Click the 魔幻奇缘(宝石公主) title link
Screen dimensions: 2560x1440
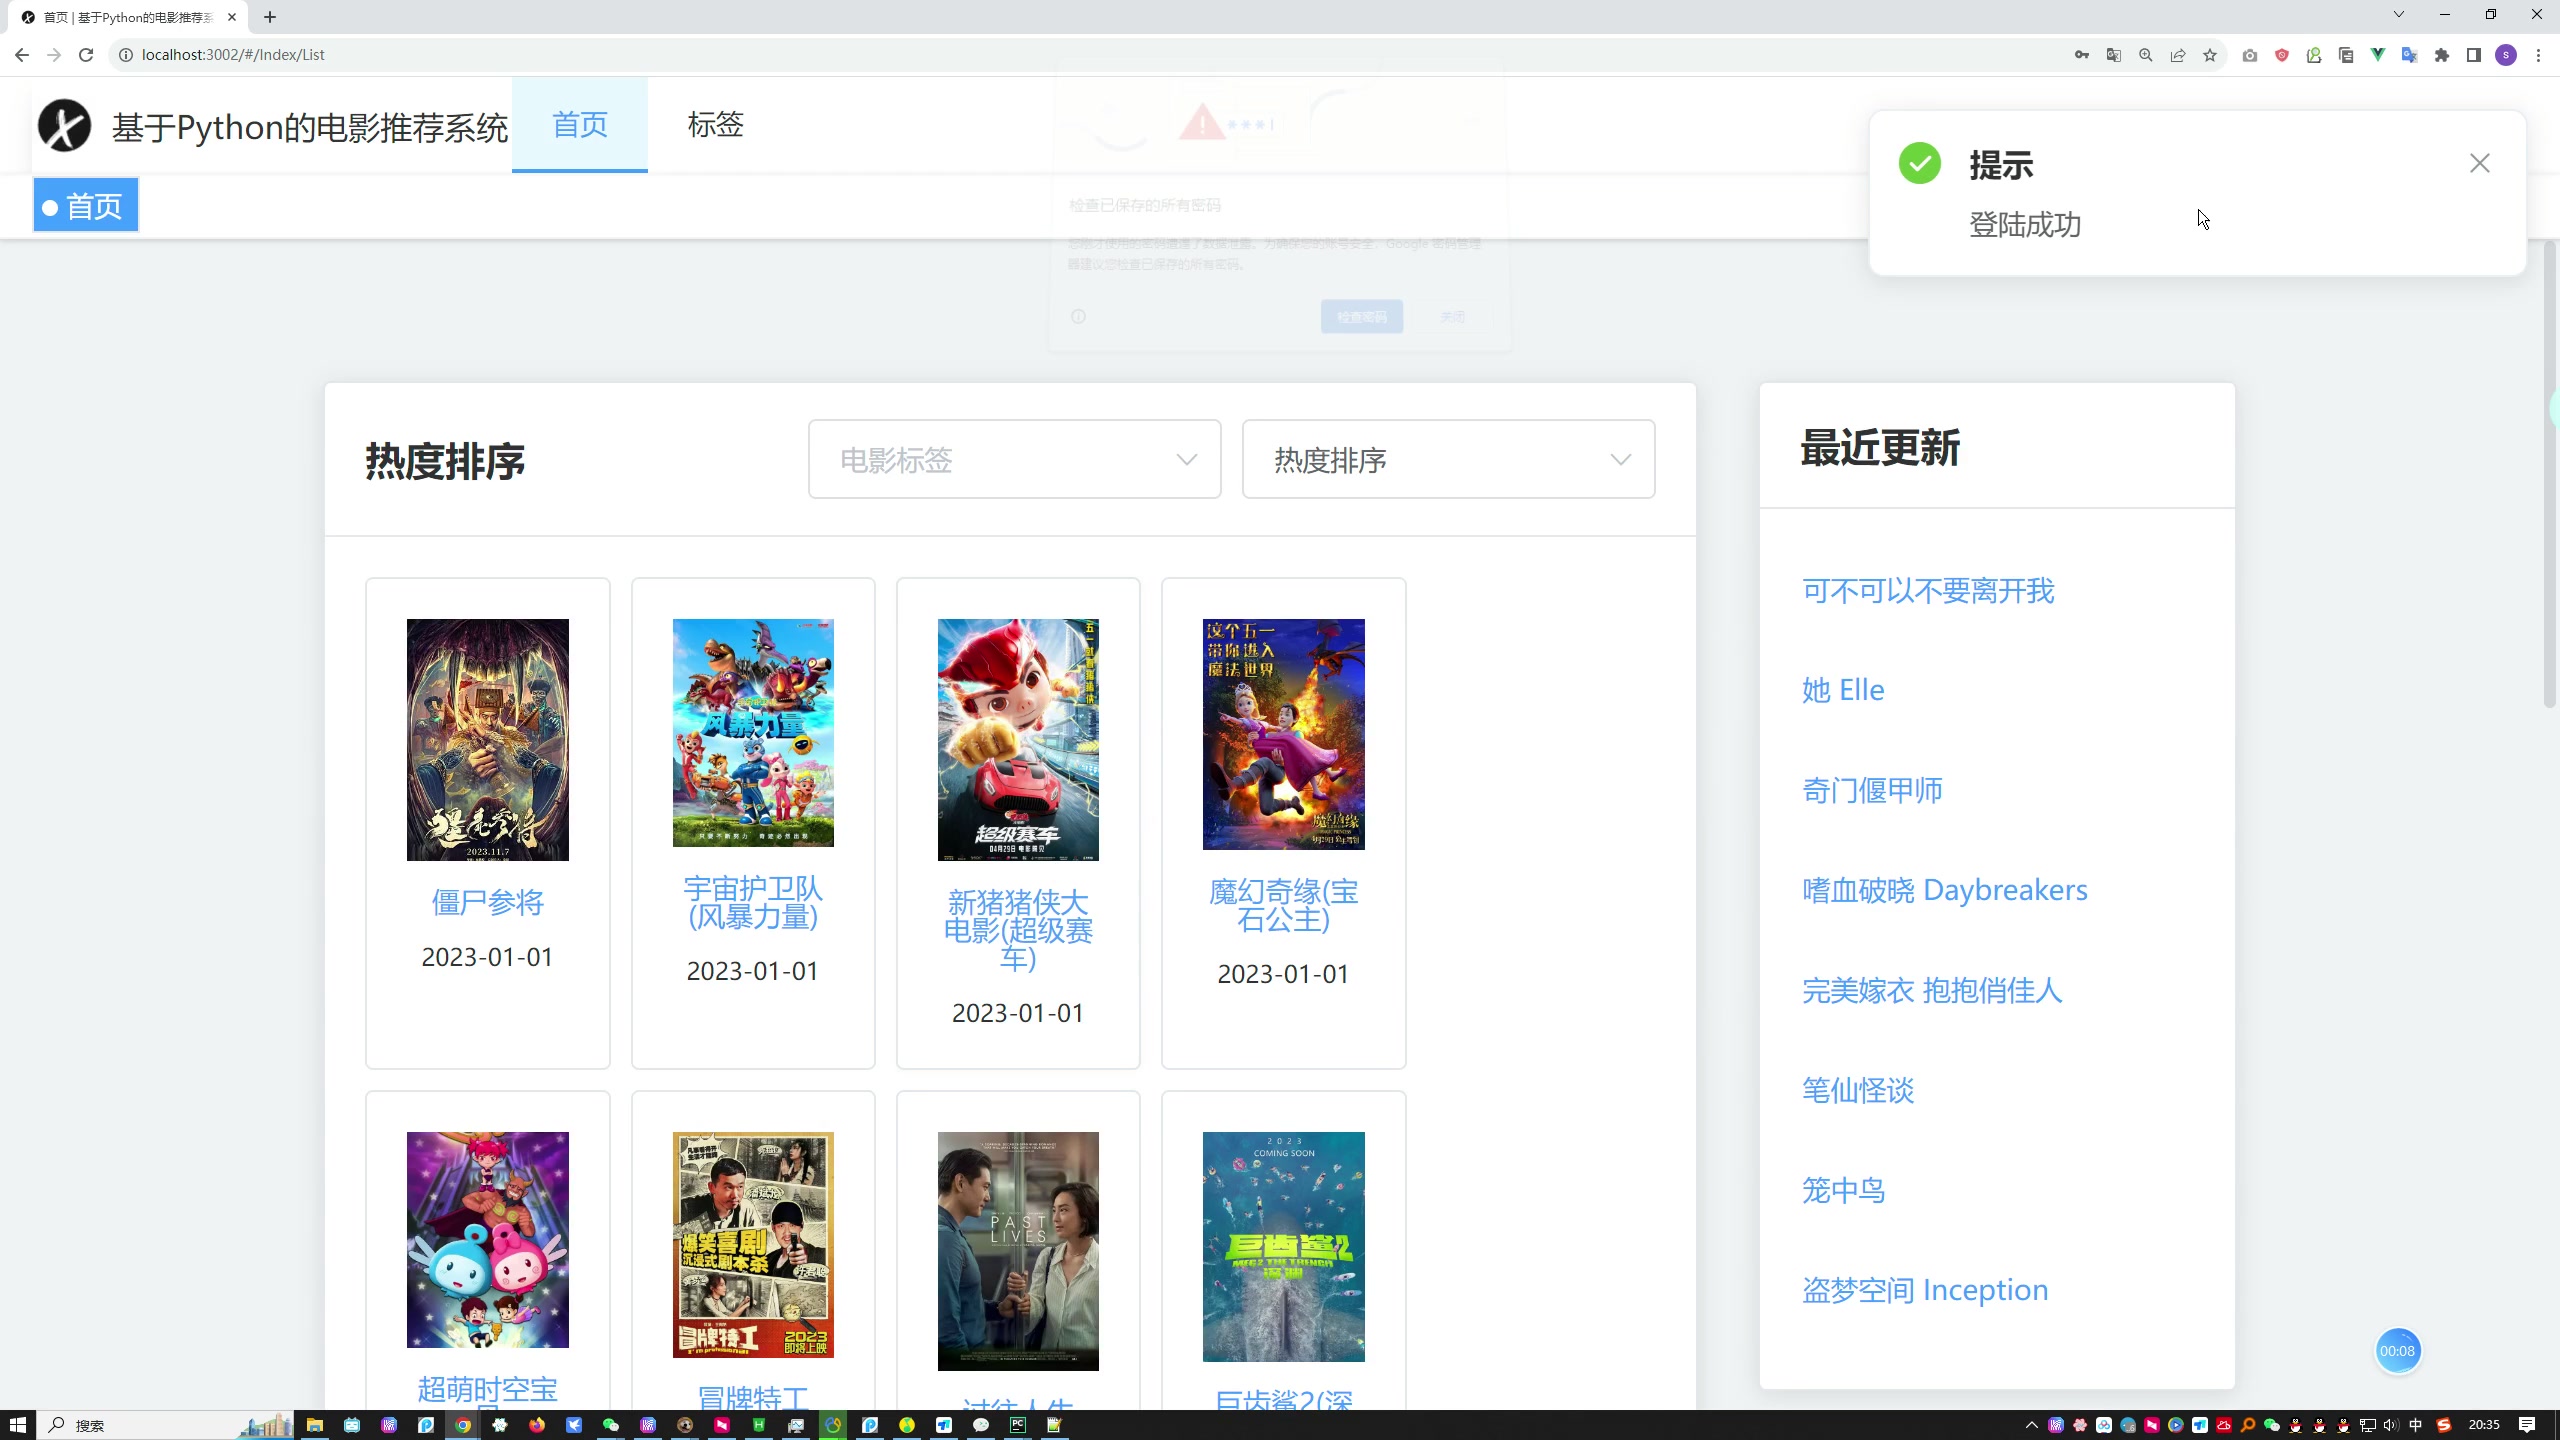(1284, 905)
